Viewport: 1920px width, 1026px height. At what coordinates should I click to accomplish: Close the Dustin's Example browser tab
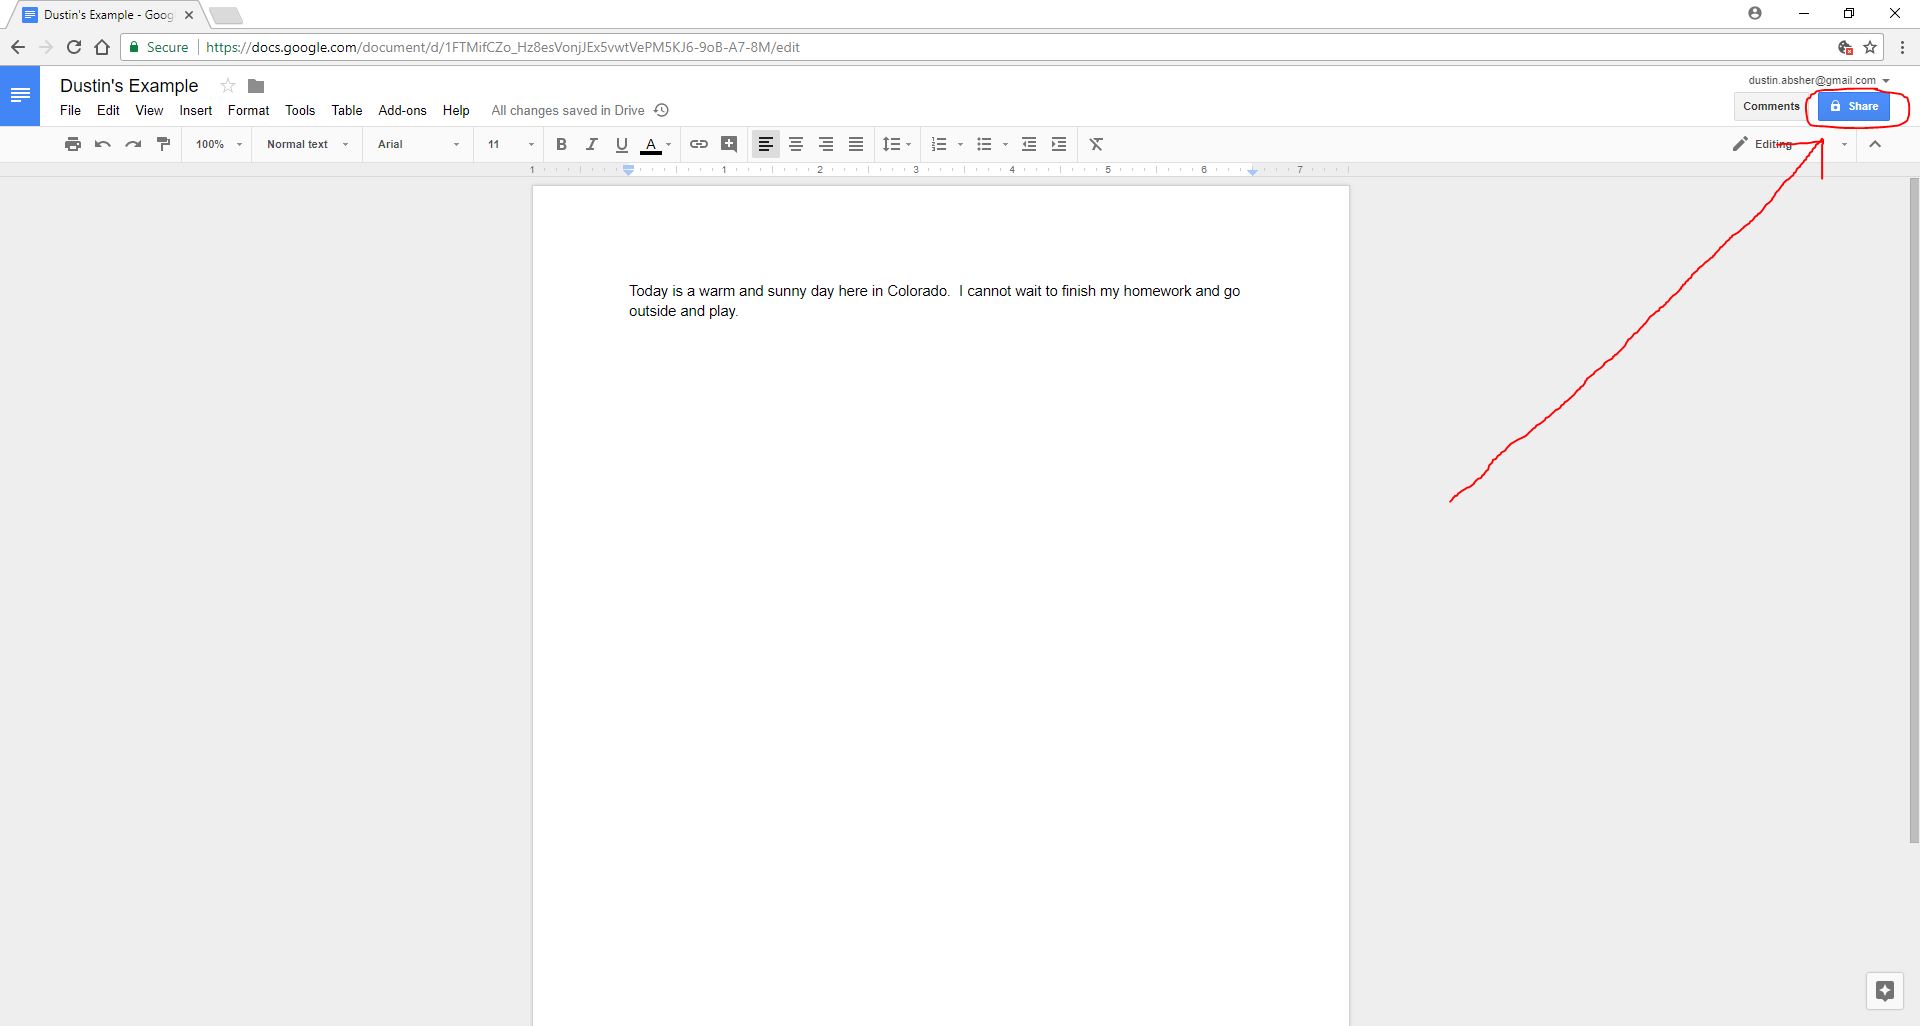tap(189, 15)
